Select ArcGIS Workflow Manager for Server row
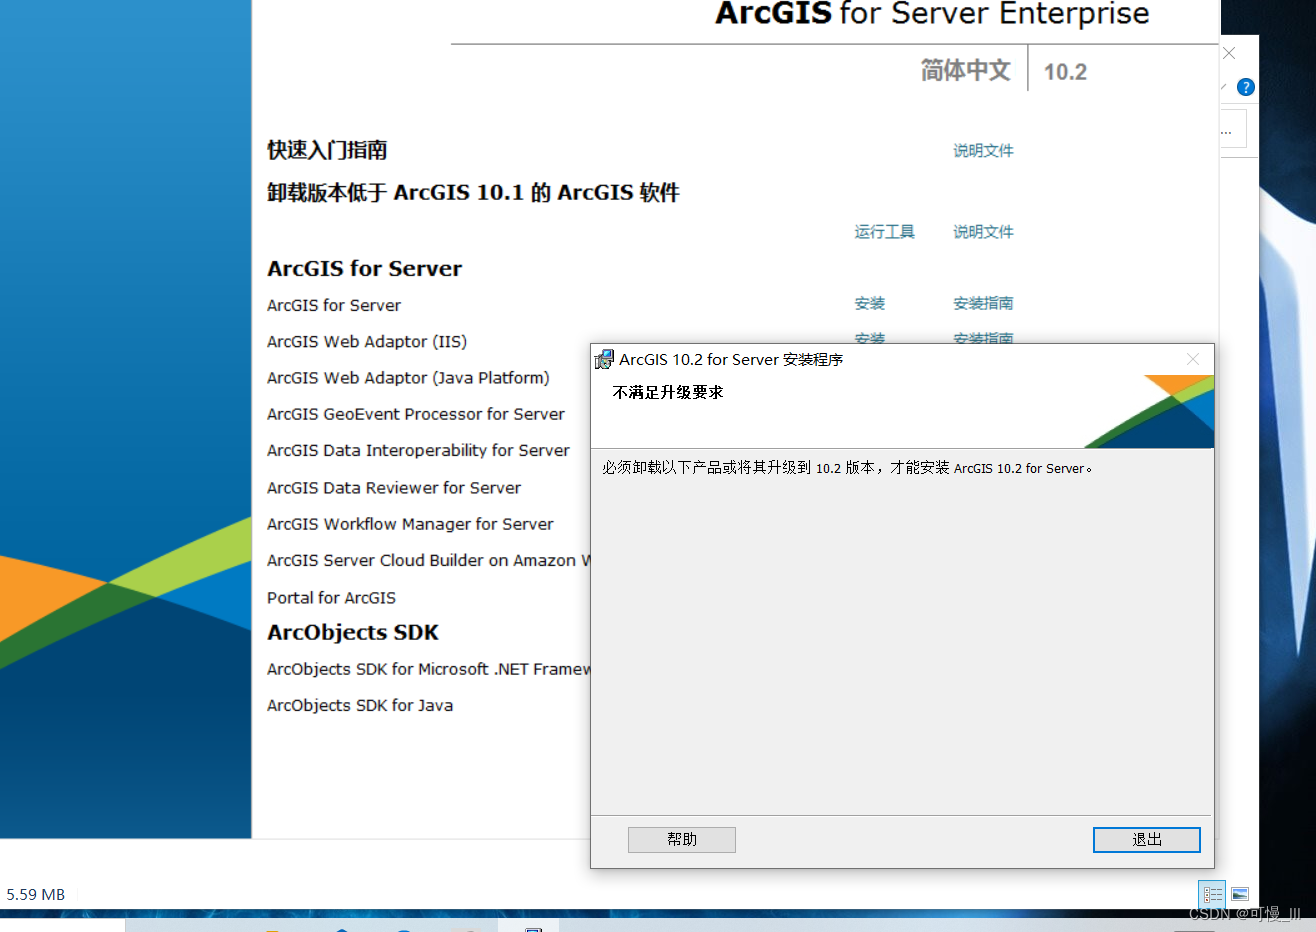Screen dimensions: 1316x932 pyautogui.click(x=410, y=524)
